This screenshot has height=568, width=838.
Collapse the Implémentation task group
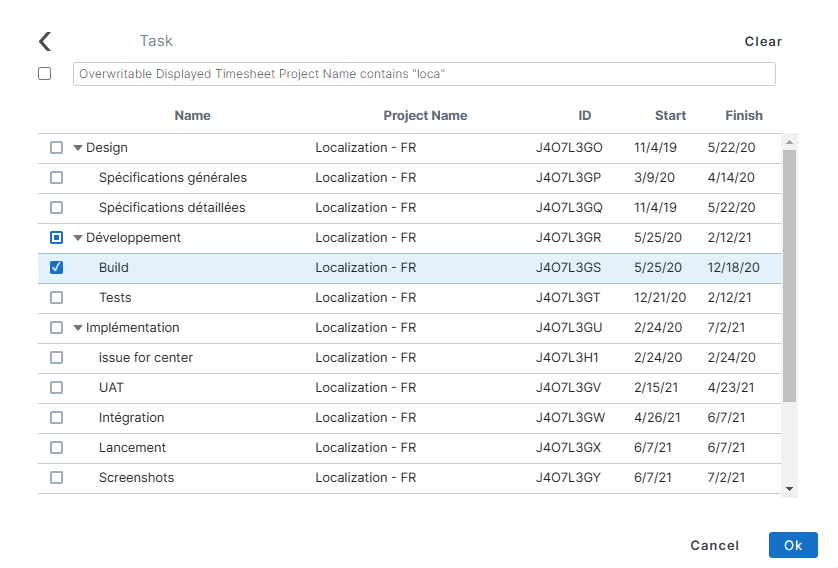click(x=78, y=328)
